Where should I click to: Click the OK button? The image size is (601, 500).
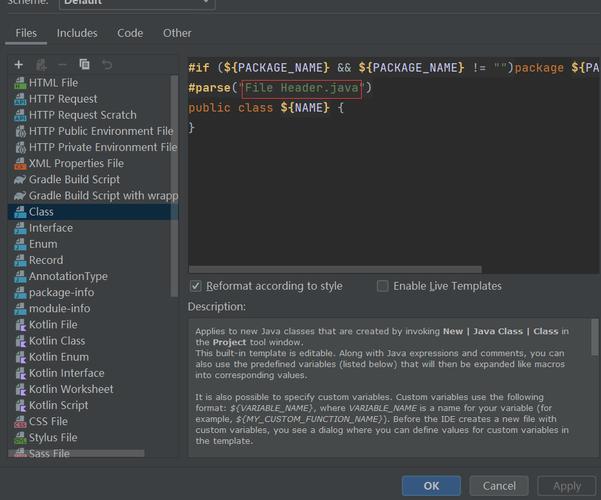pos(431,485)
